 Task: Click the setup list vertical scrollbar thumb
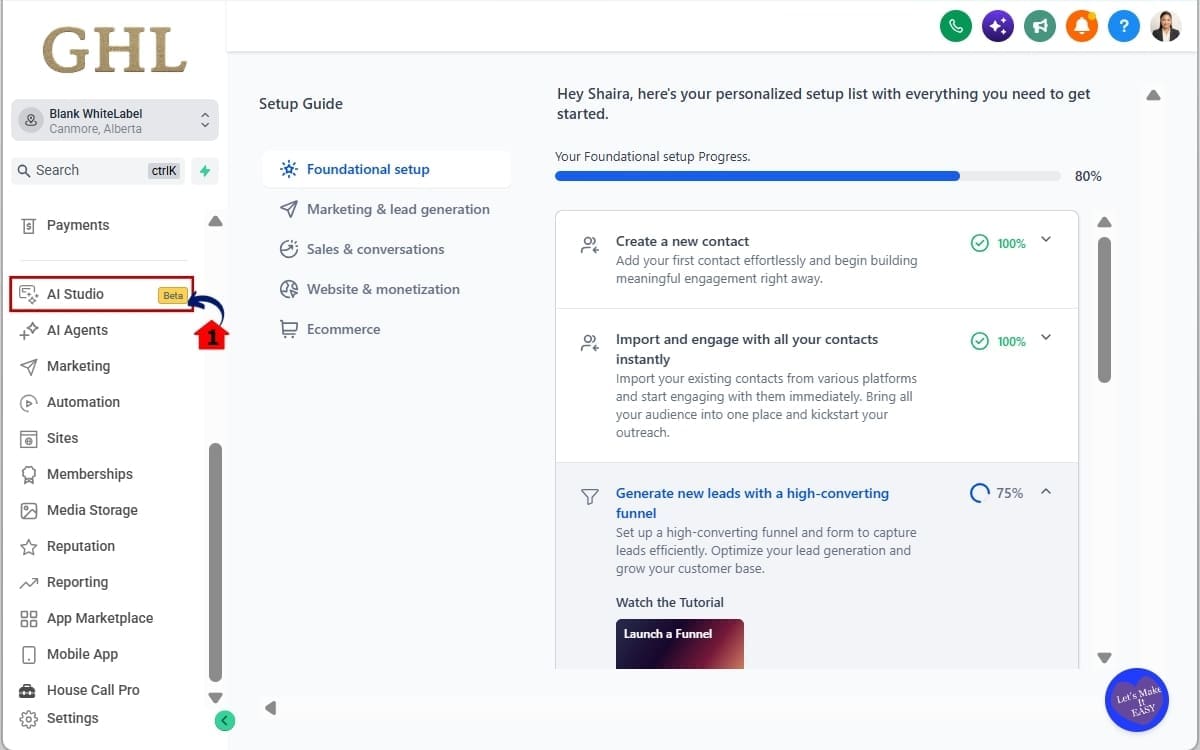(1104, 310)
